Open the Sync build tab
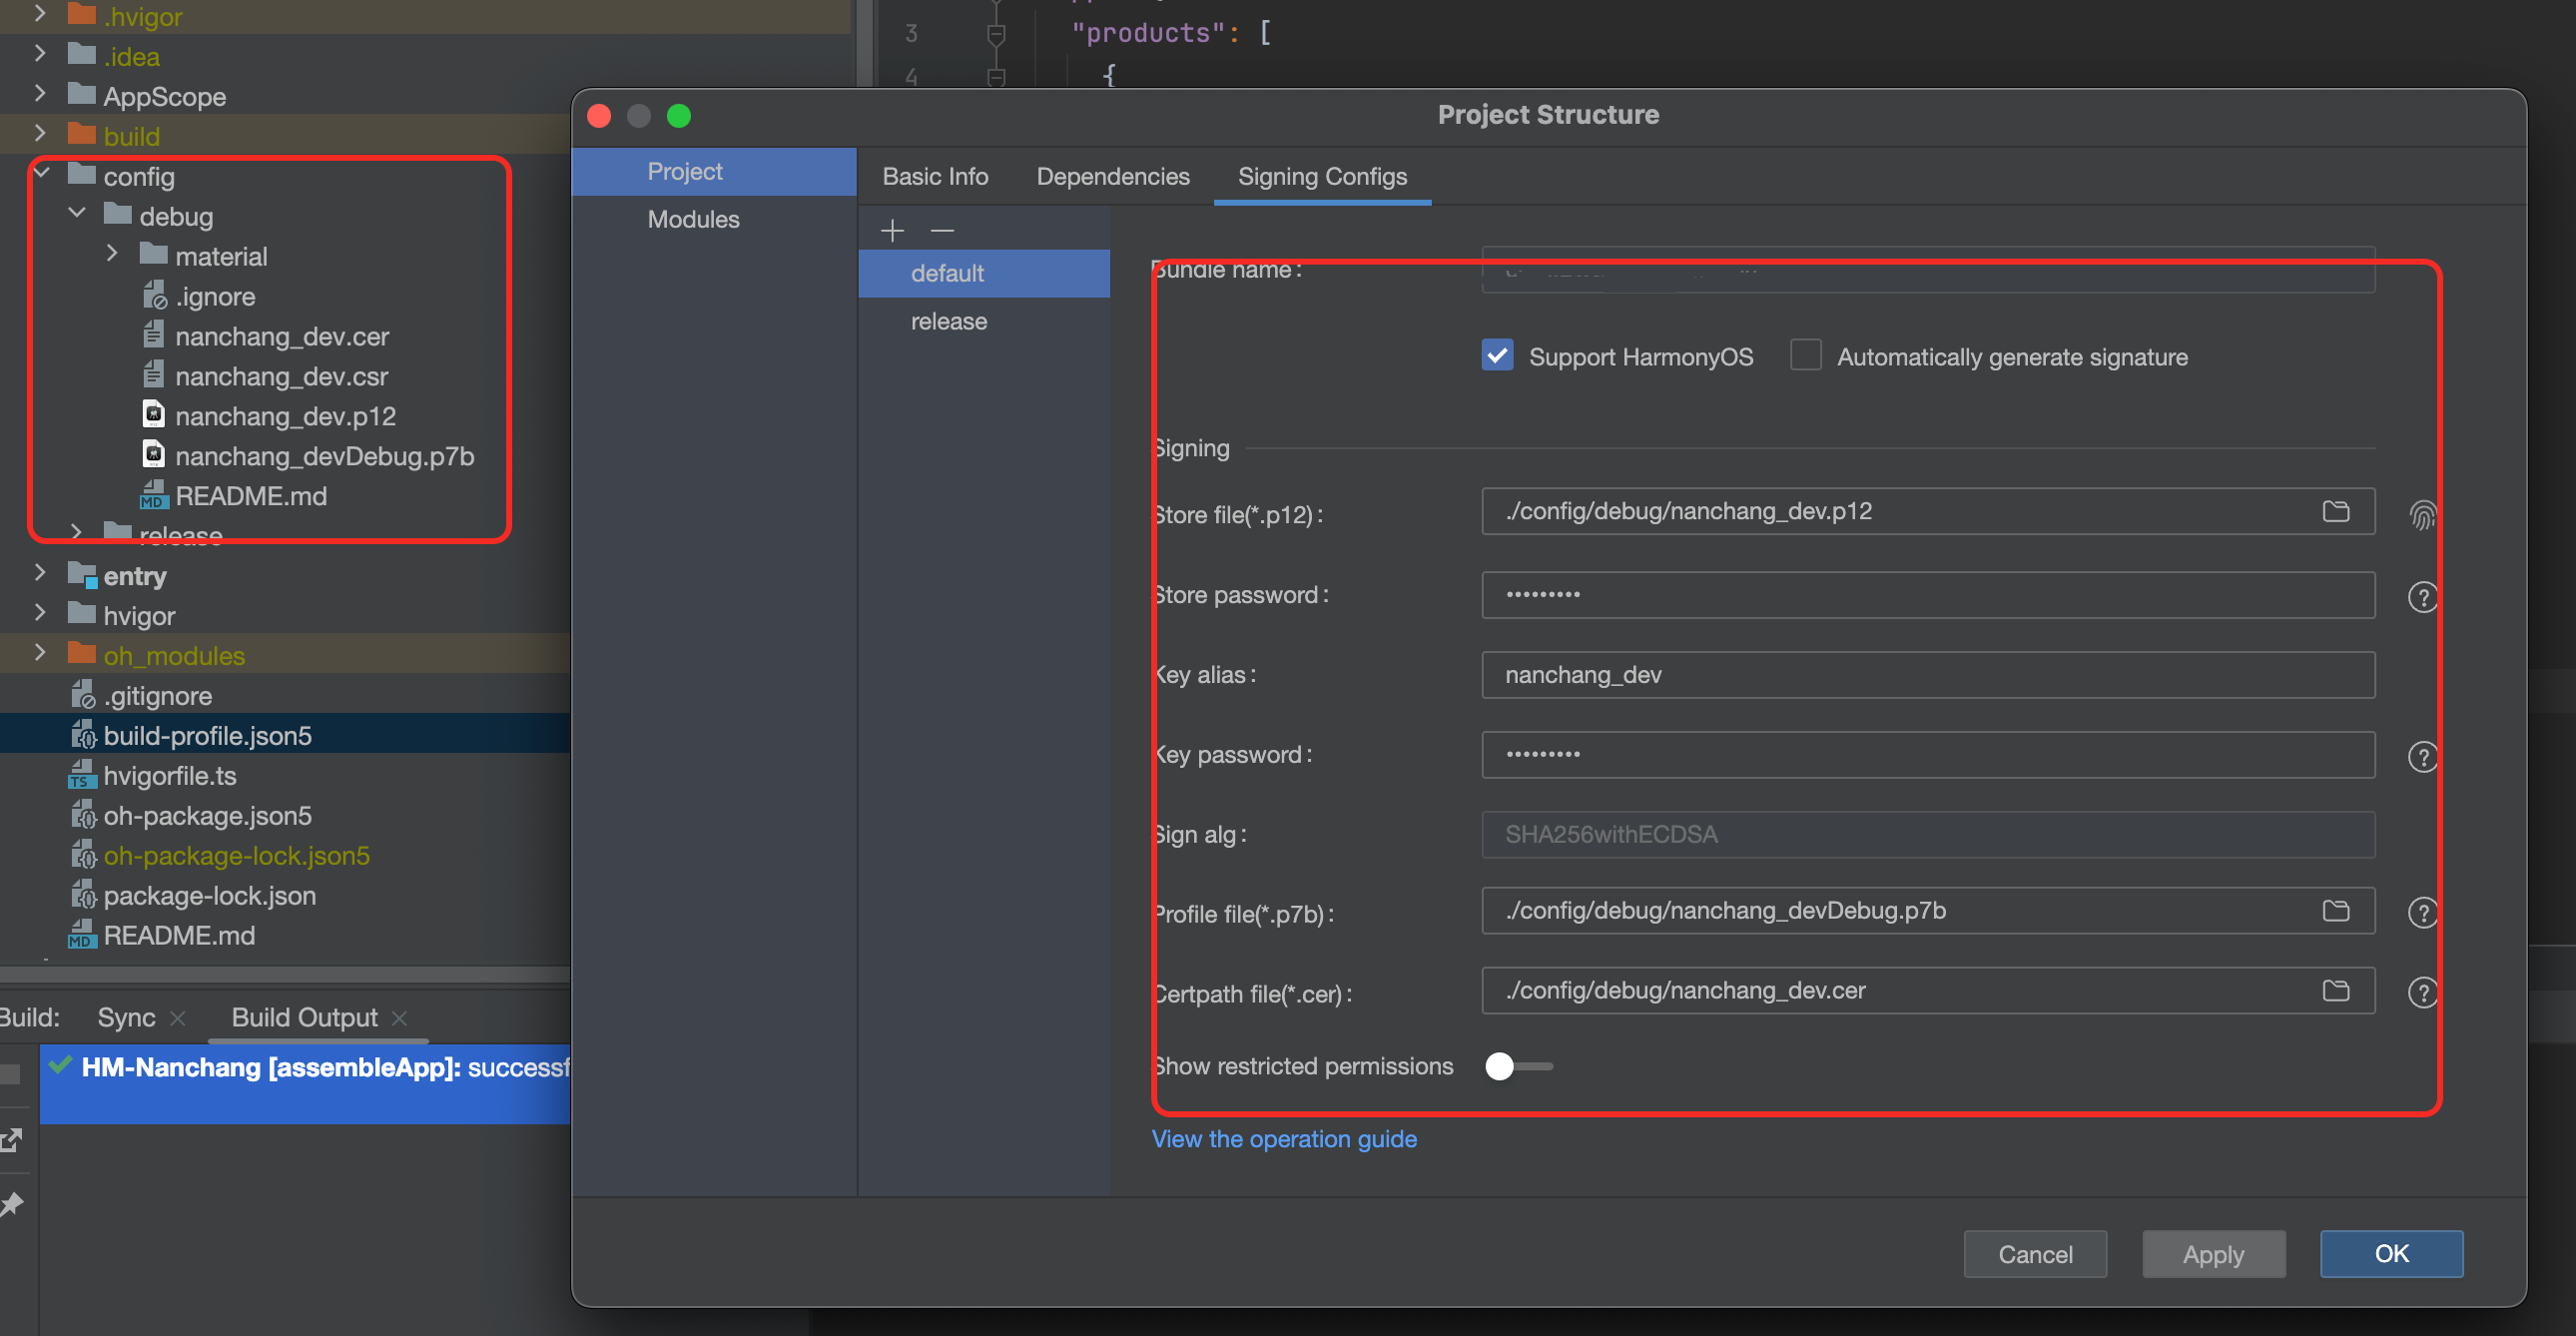Image resolution: width=2576 pixels, height=1336 pixels. 126,1018
